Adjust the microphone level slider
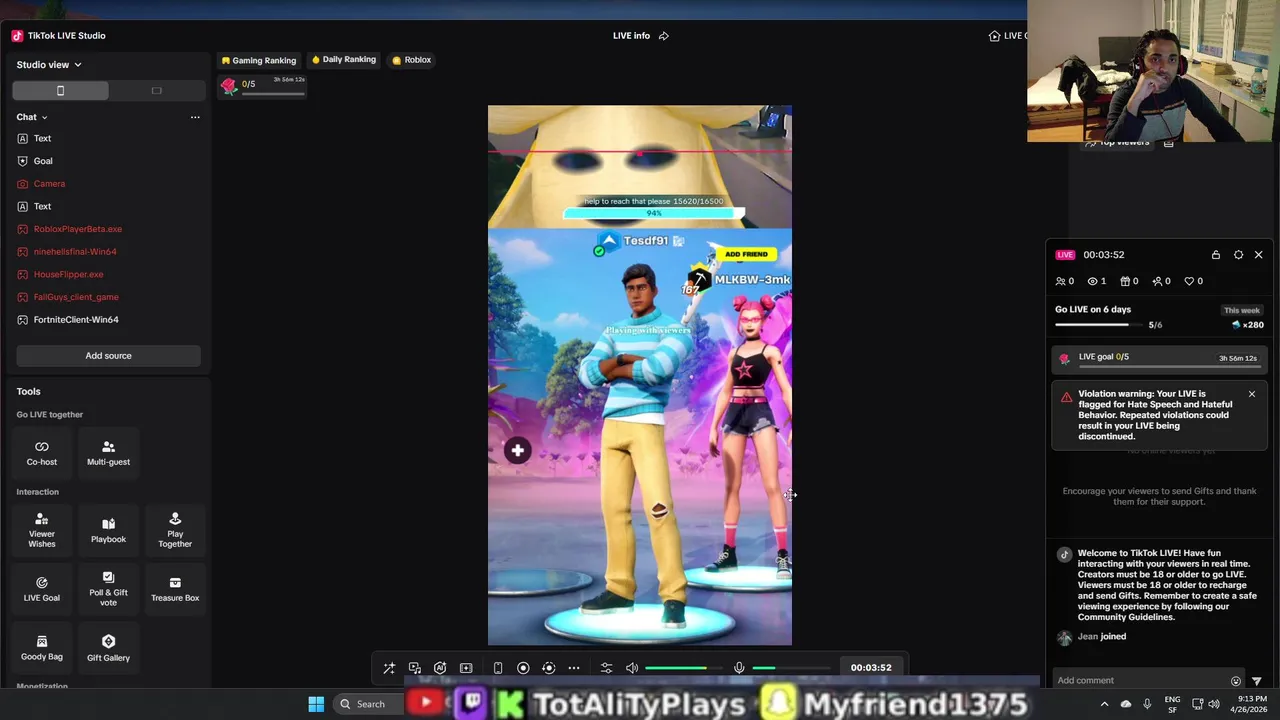Image resolution: width=1280 pixels, height=720 pixels. coord(790,668)
